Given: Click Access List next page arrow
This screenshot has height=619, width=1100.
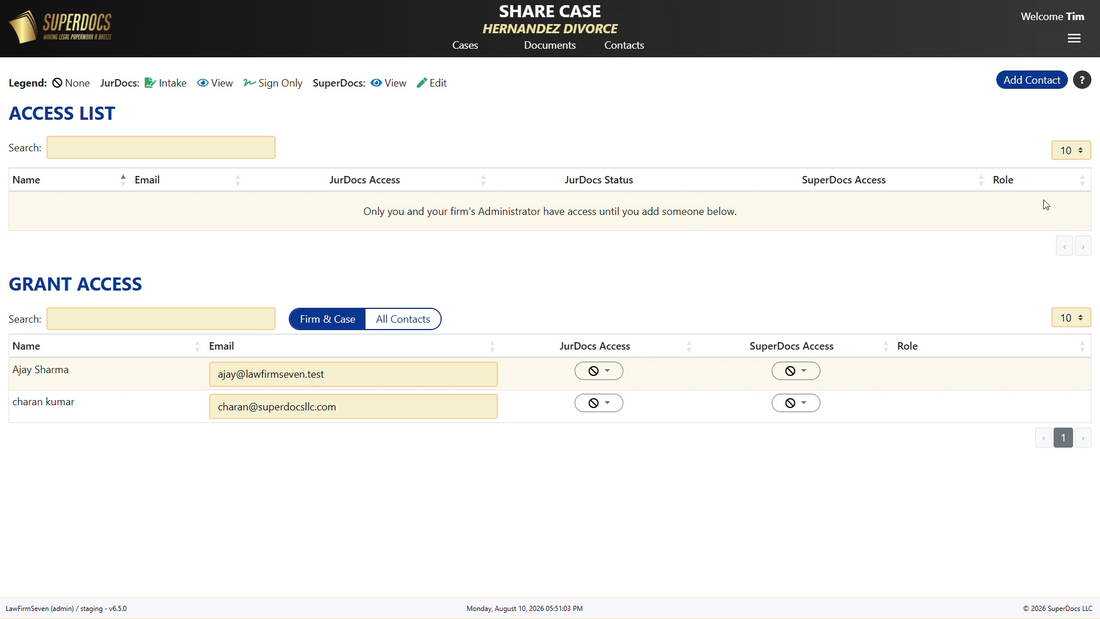Looking at the screenshot, I should coord(1082,246).
